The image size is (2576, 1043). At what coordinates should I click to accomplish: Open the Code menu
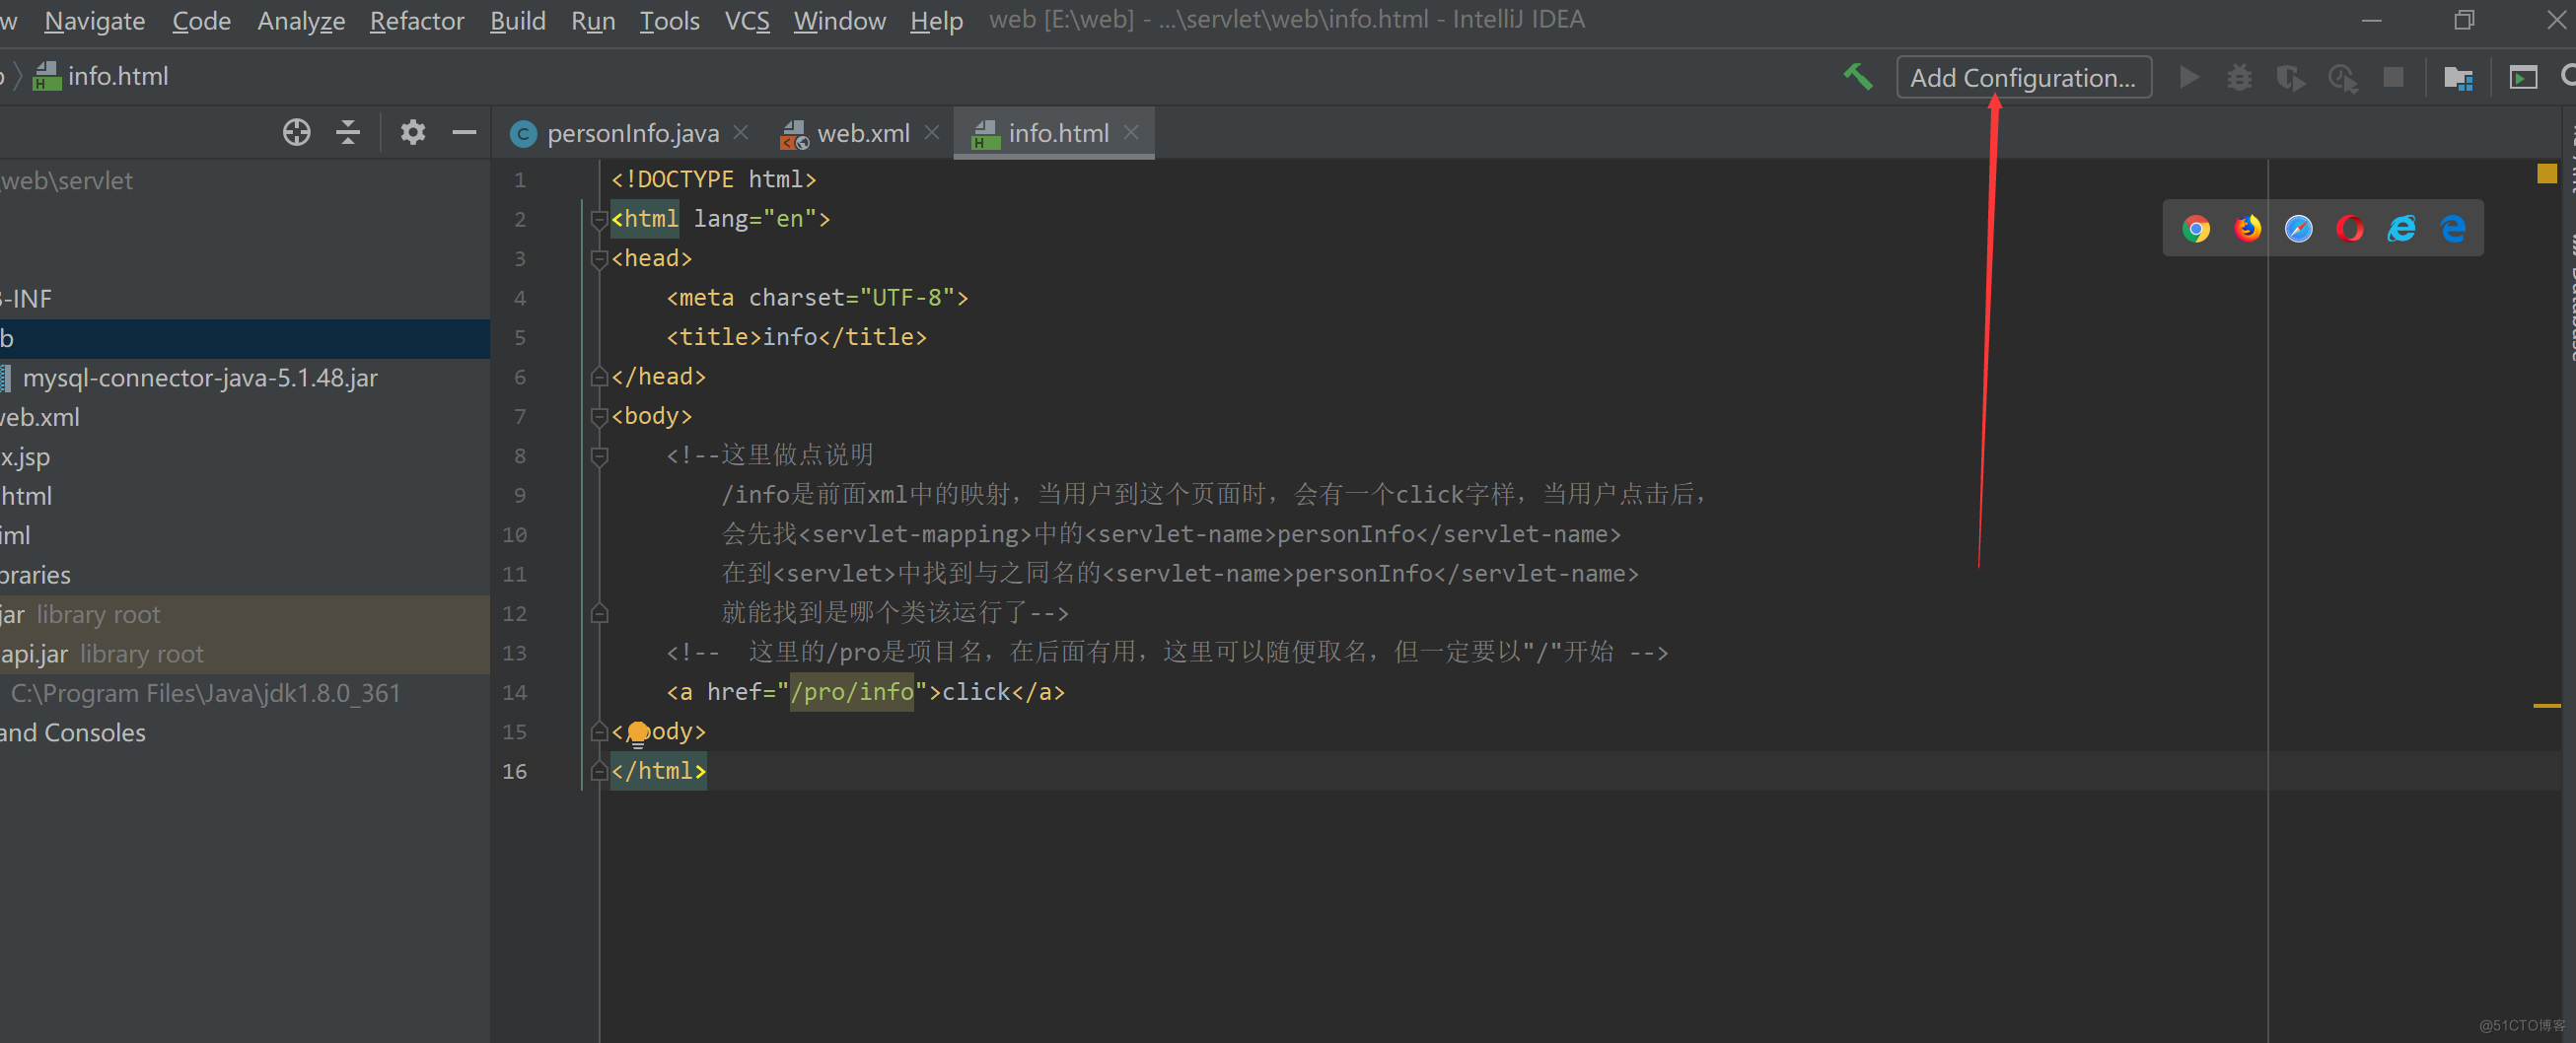tap(201, 20)
